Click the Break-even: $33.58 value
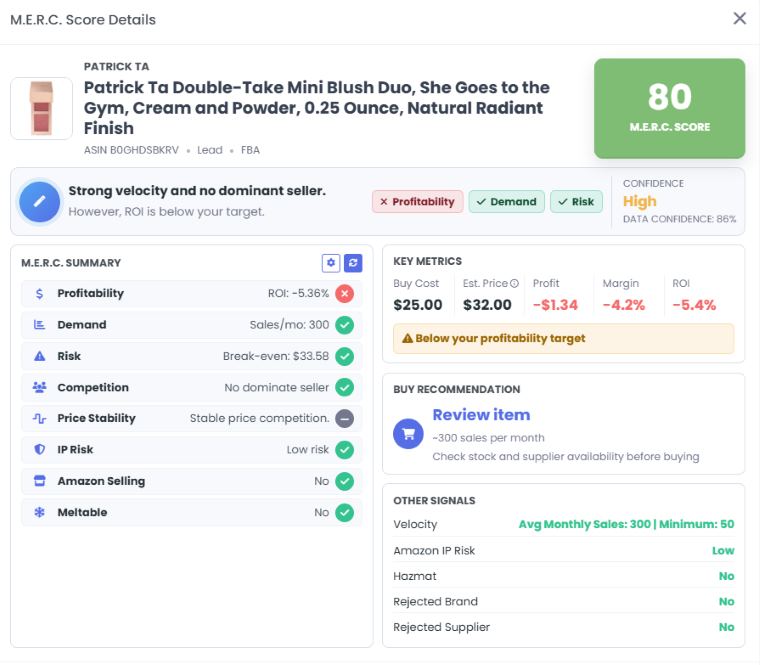This screenshot has height=665, width=760. (275, 356)
